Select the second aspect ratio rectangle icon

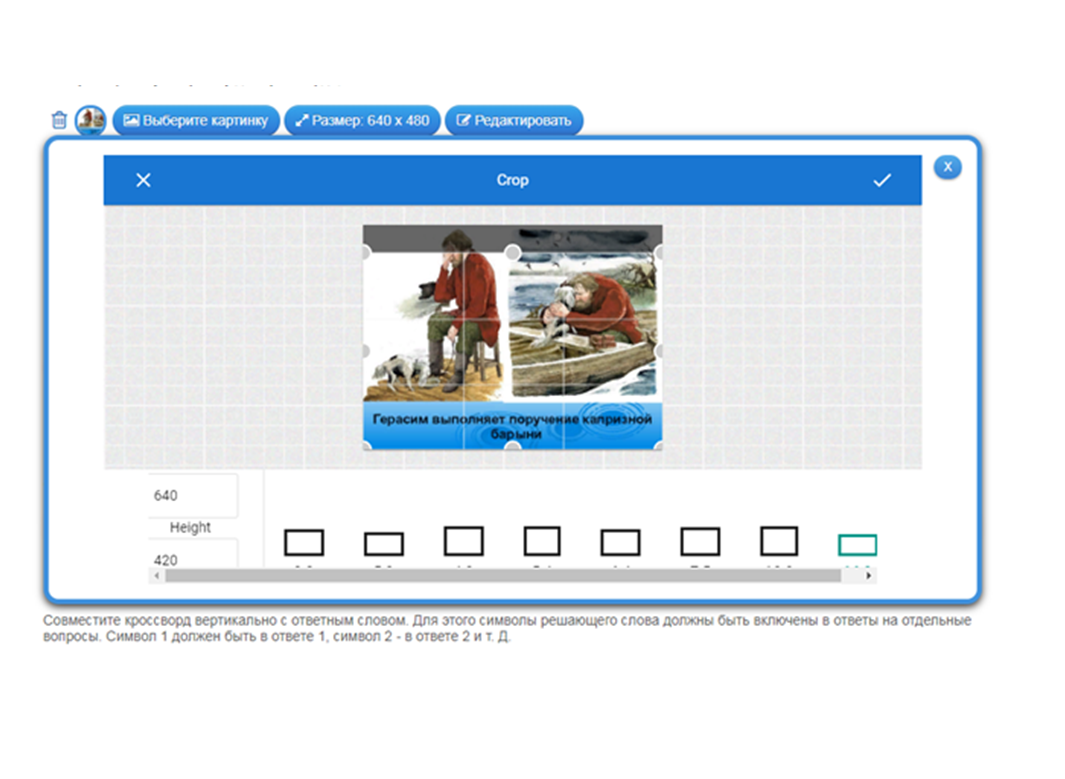(383, 544)
